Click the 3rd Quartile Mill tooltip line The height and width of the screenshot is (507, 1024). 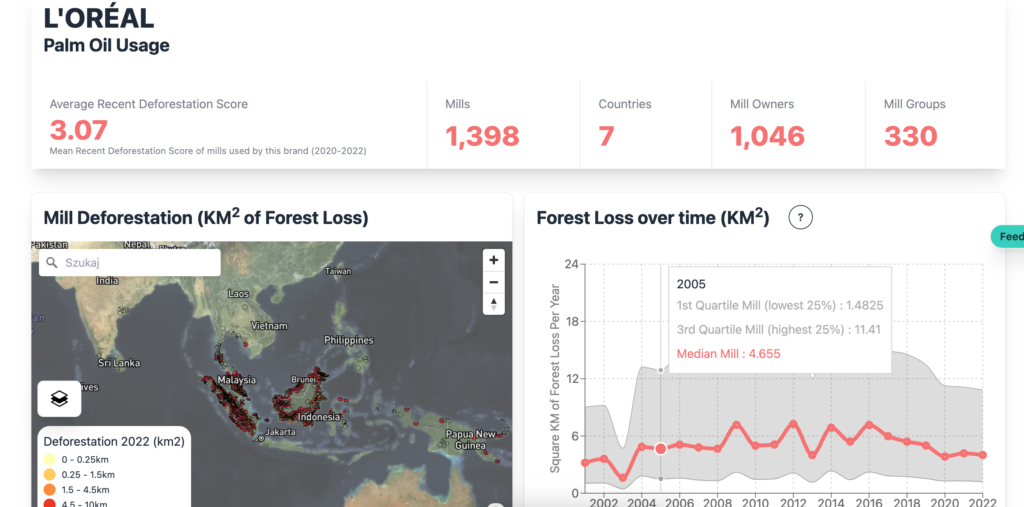pos(778,329)
